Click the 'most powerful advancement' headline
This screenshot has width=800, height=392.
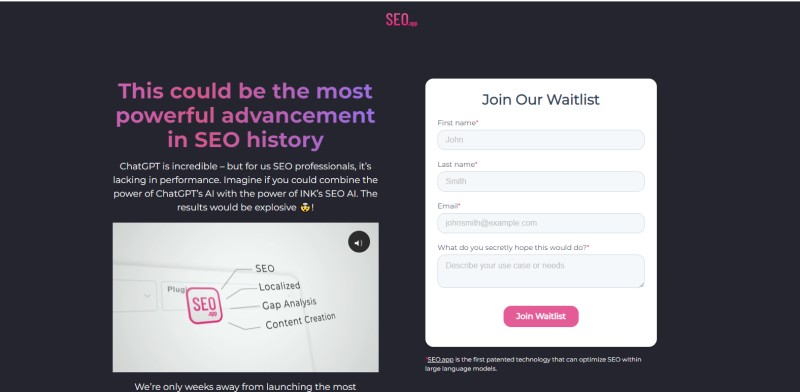(245, 115)
